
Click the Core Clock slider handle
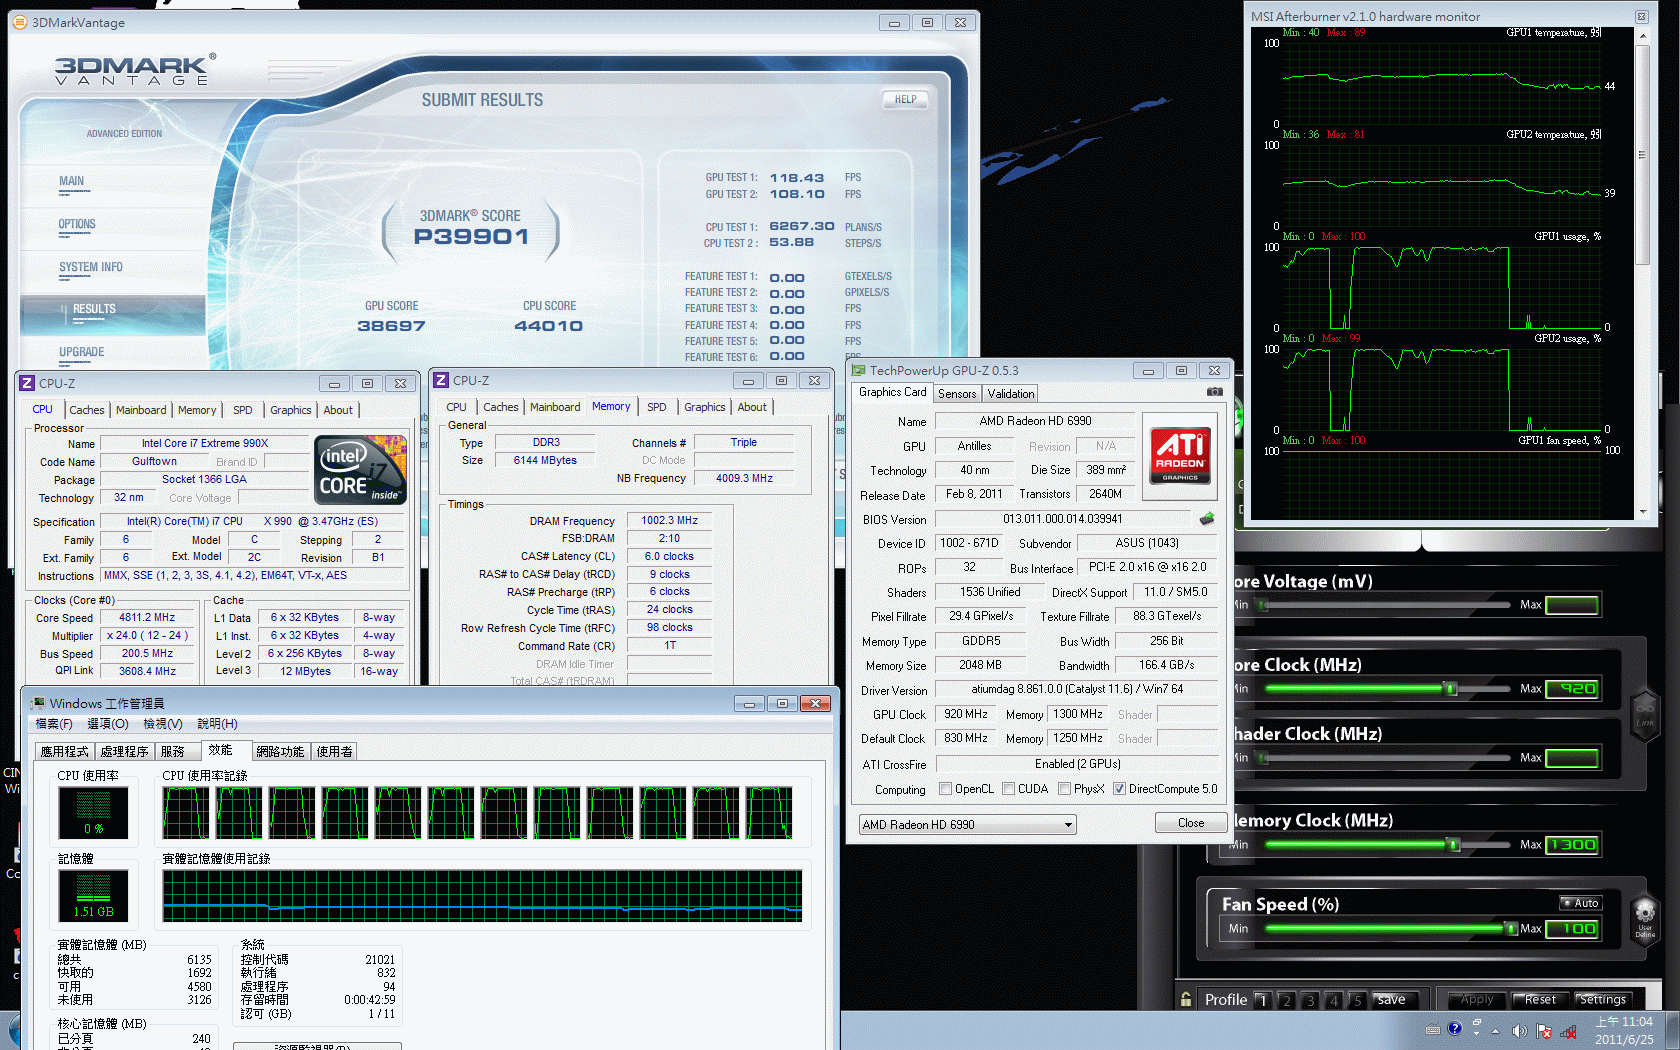click(x=1451, y=688)
